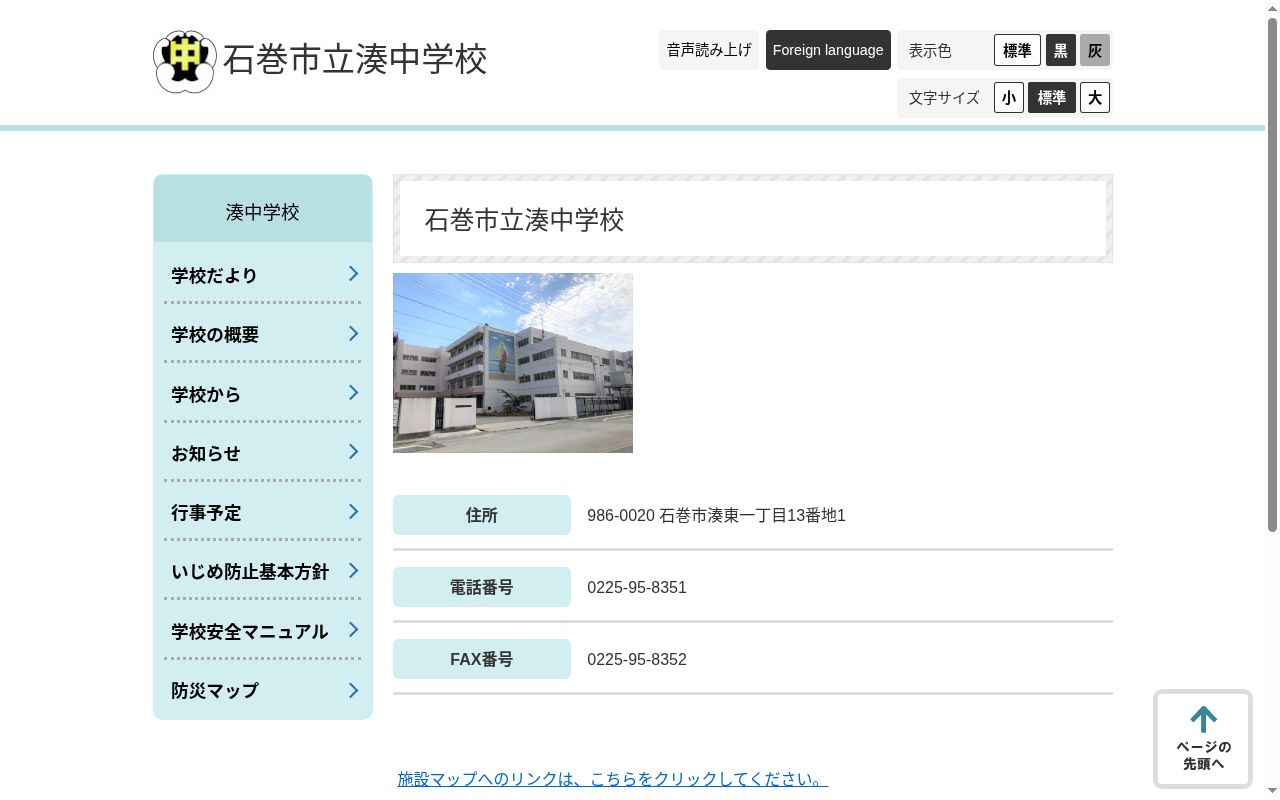Click the school emblem logo icon
The image size is (1280, 800).
(x=185, y=61)
